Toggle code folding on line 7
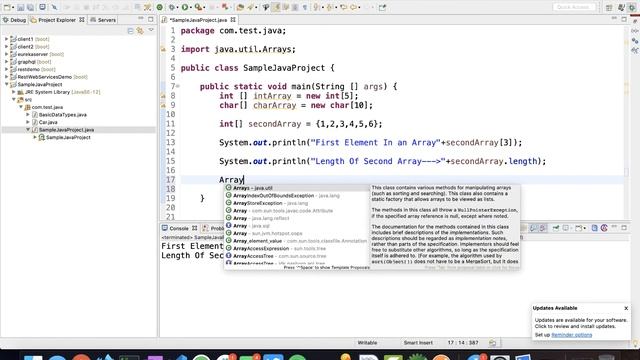Screen dimensions: 640x360 tap(178, 87)
